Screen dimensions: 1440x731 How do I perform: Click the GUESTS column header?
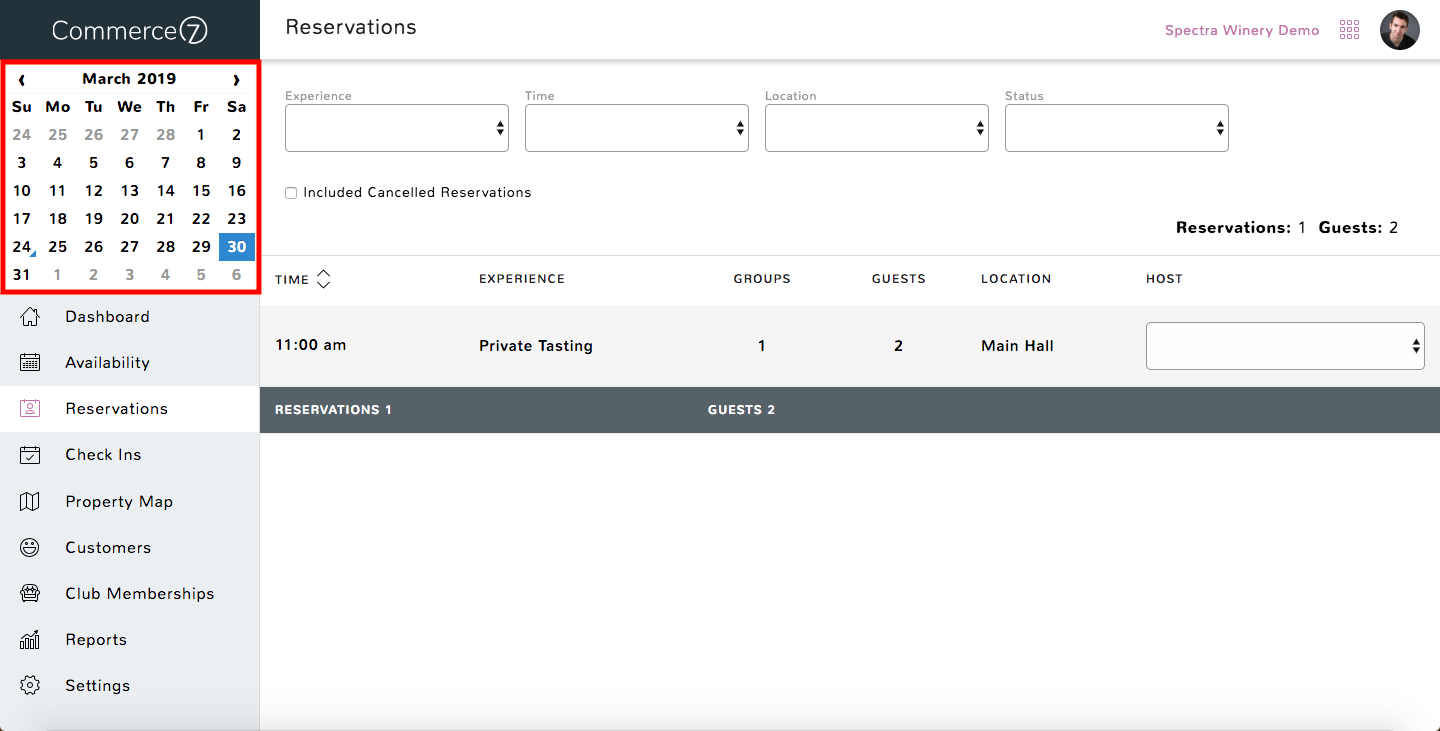point(899,279)
